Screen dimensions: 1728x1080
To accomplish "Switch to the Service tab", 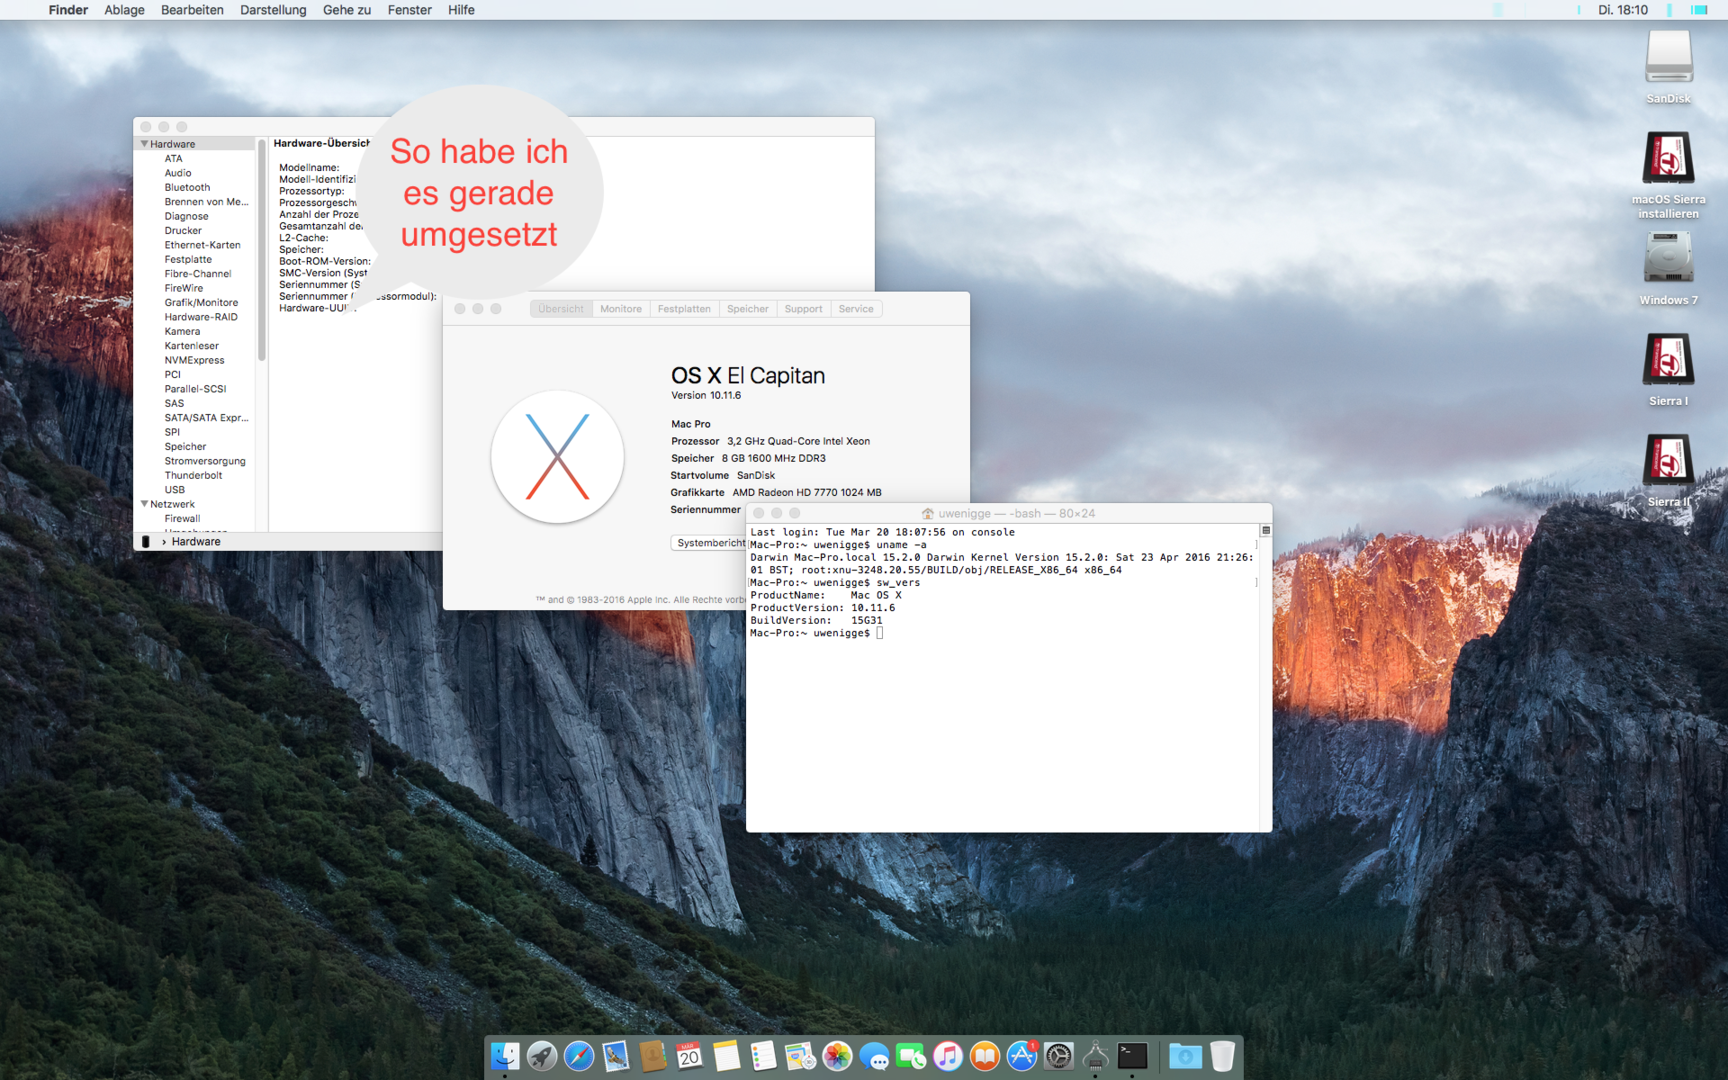I will [x=856, y=309].
